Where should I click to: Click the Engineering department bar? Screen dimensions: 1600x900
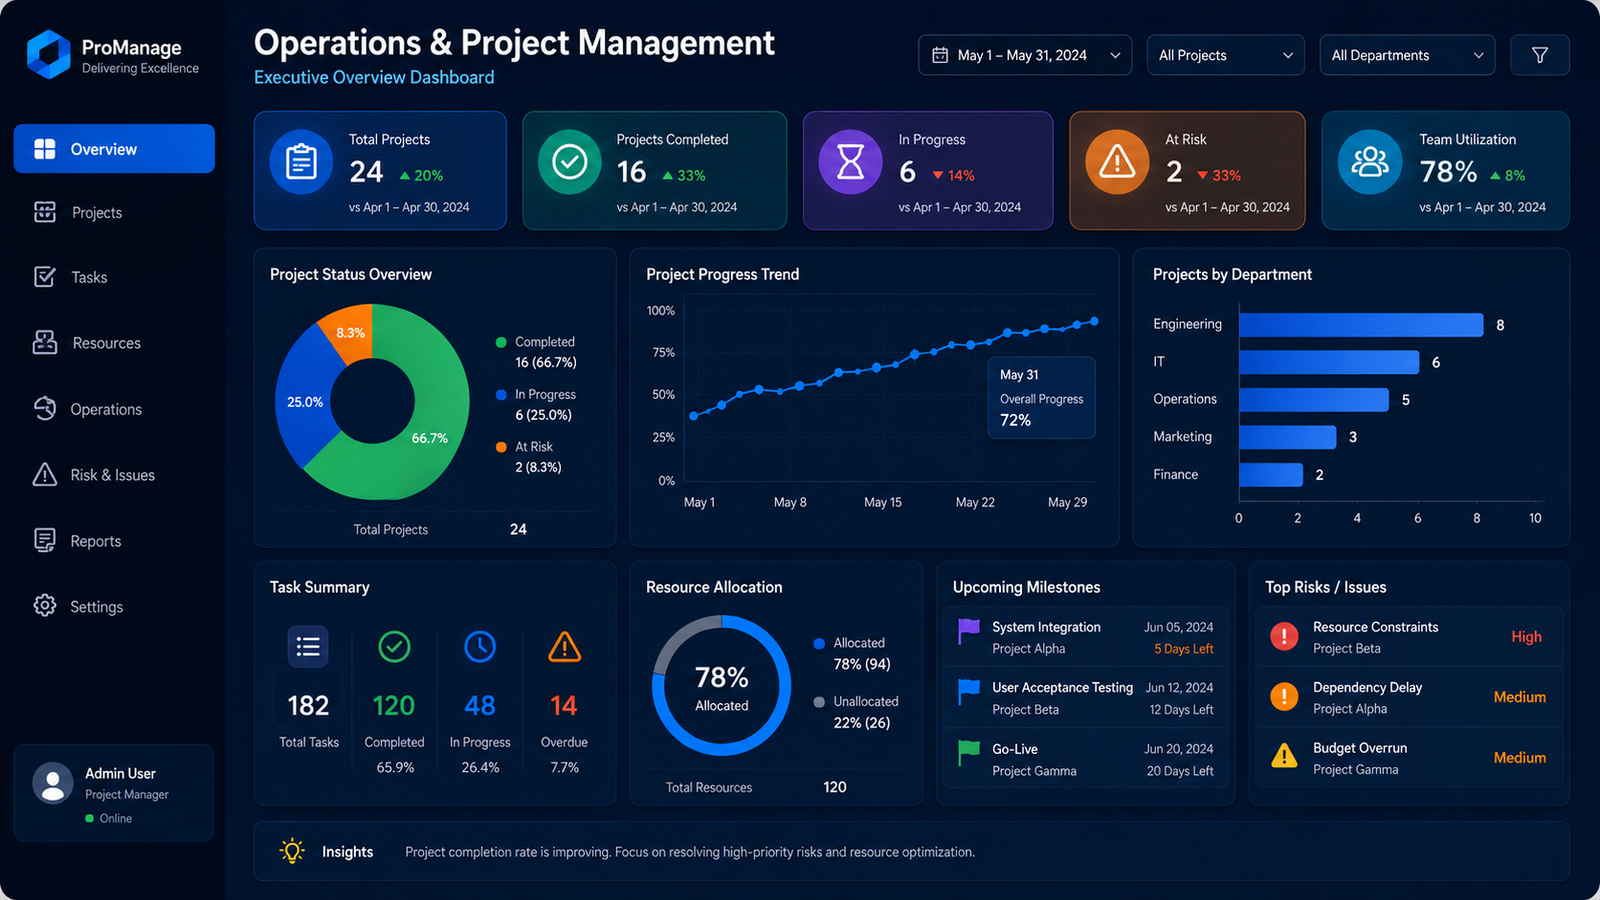click(x=1361, y=325)
